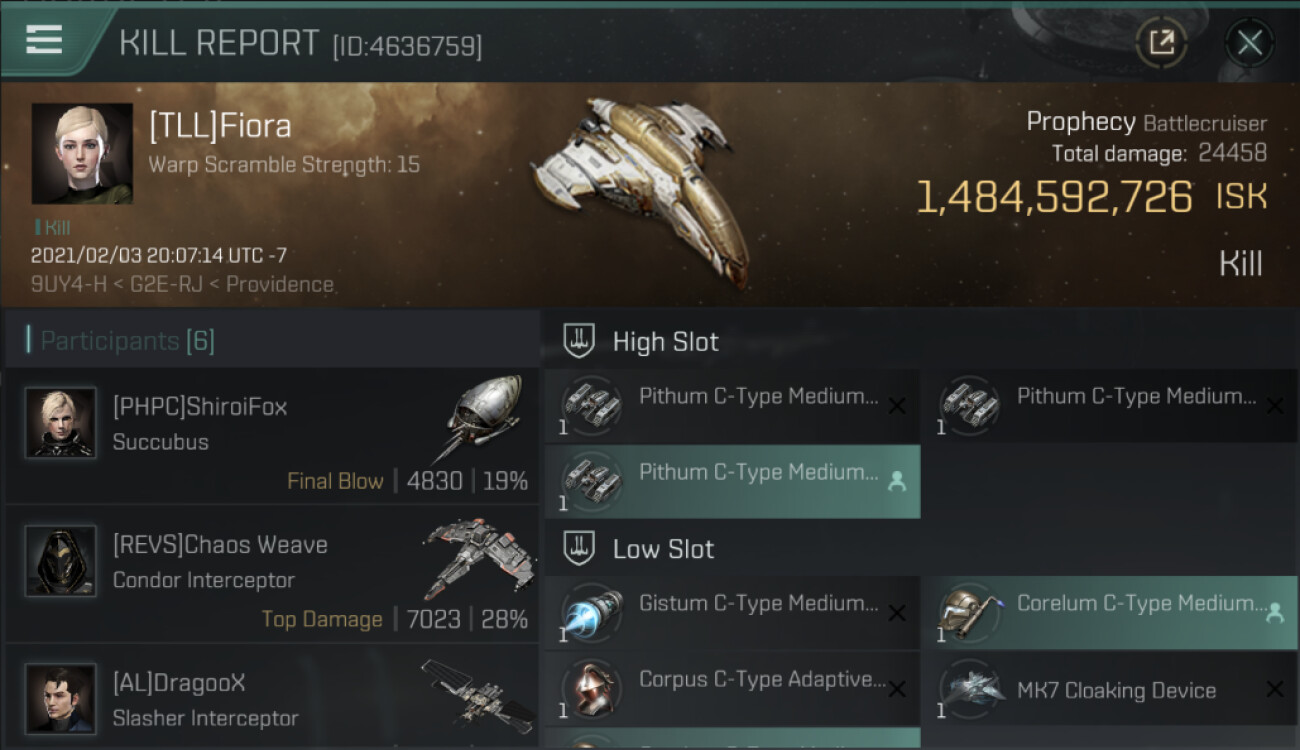Select Chaos Weave's pilot portrait
Screen dimensions: 1300x750
tap(61, 561)
